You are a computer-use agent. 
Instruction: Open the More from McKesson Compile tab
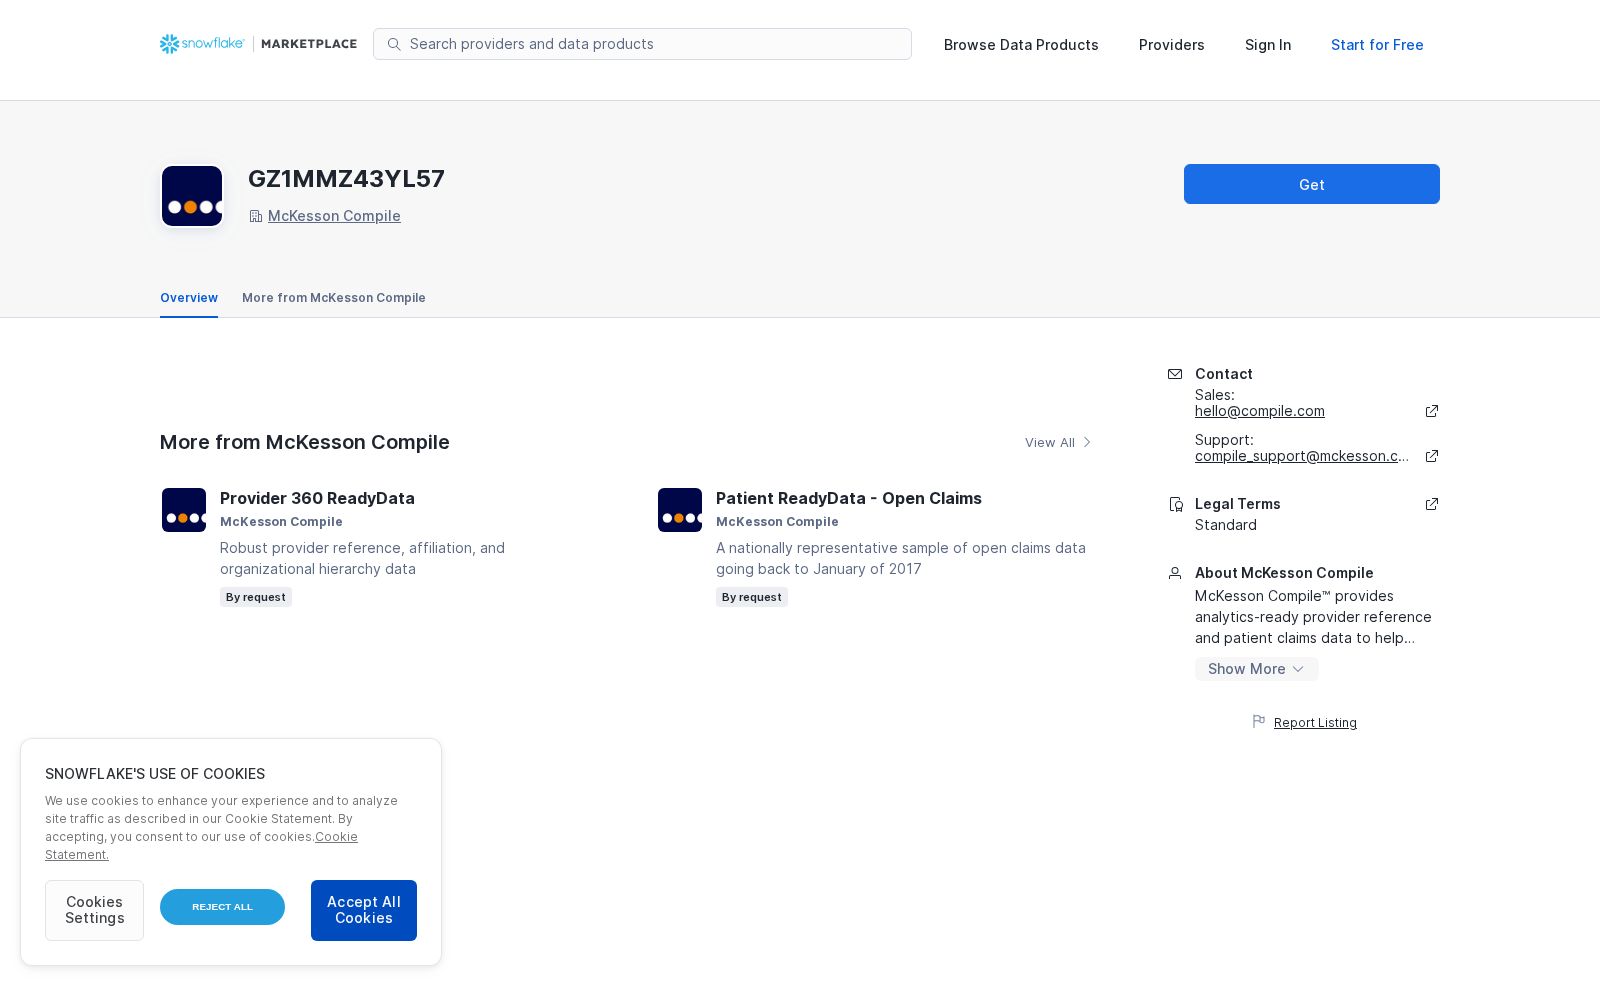334,298
